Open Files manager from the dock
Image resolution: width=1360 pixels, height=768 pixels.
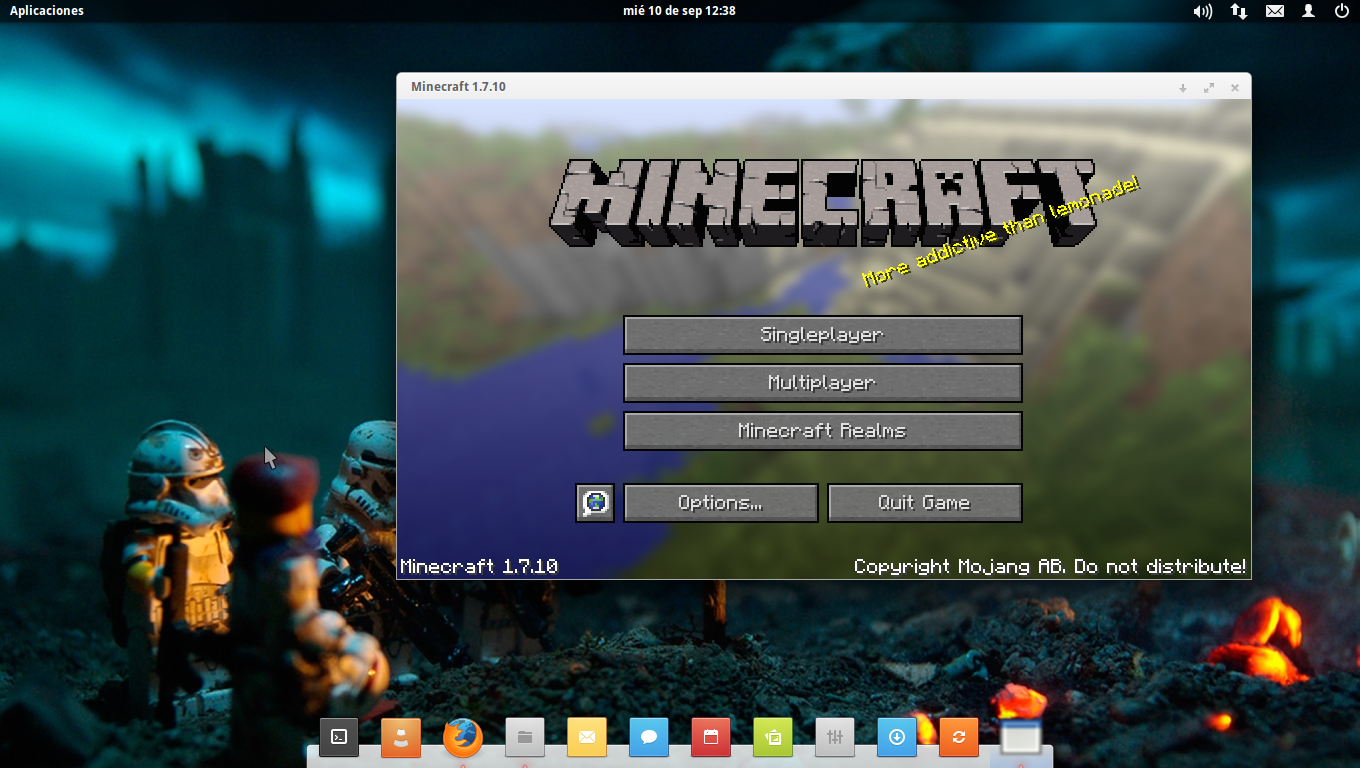[x=525, y=738]
